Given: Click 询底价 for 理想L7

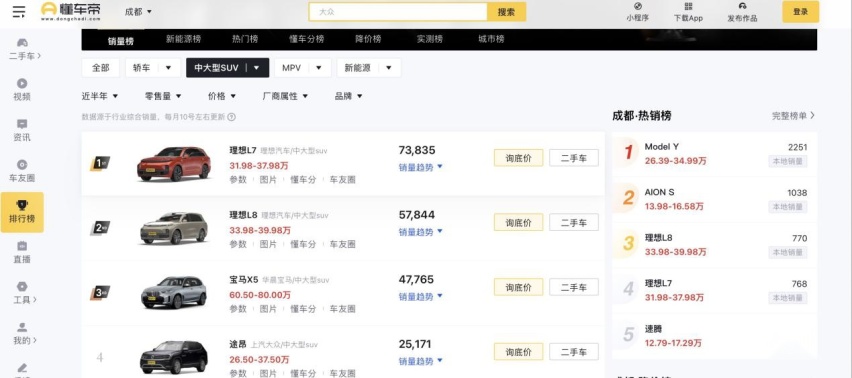Looking at the screenshot, I should point(518,158).
